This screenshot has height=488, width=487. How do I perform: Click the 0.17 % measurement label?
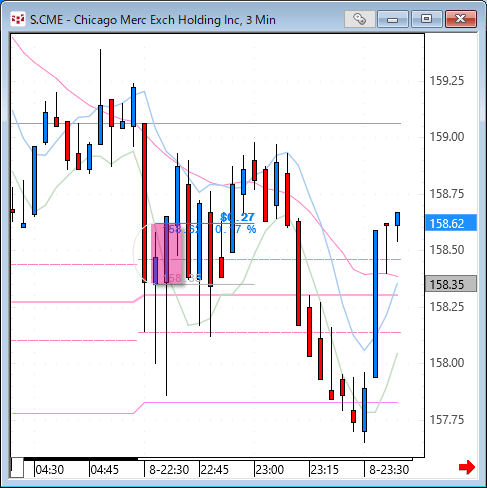(236, 229)
